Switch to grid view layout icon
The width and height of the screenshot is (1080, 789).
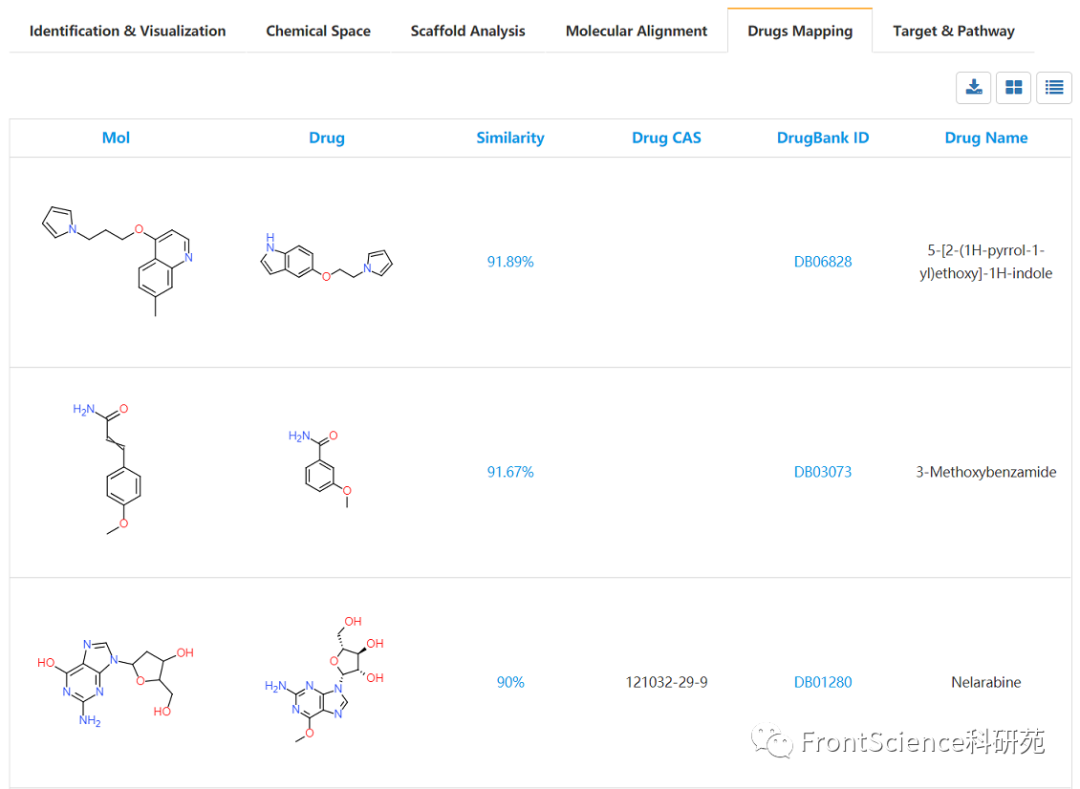[x=1014, y=87]
